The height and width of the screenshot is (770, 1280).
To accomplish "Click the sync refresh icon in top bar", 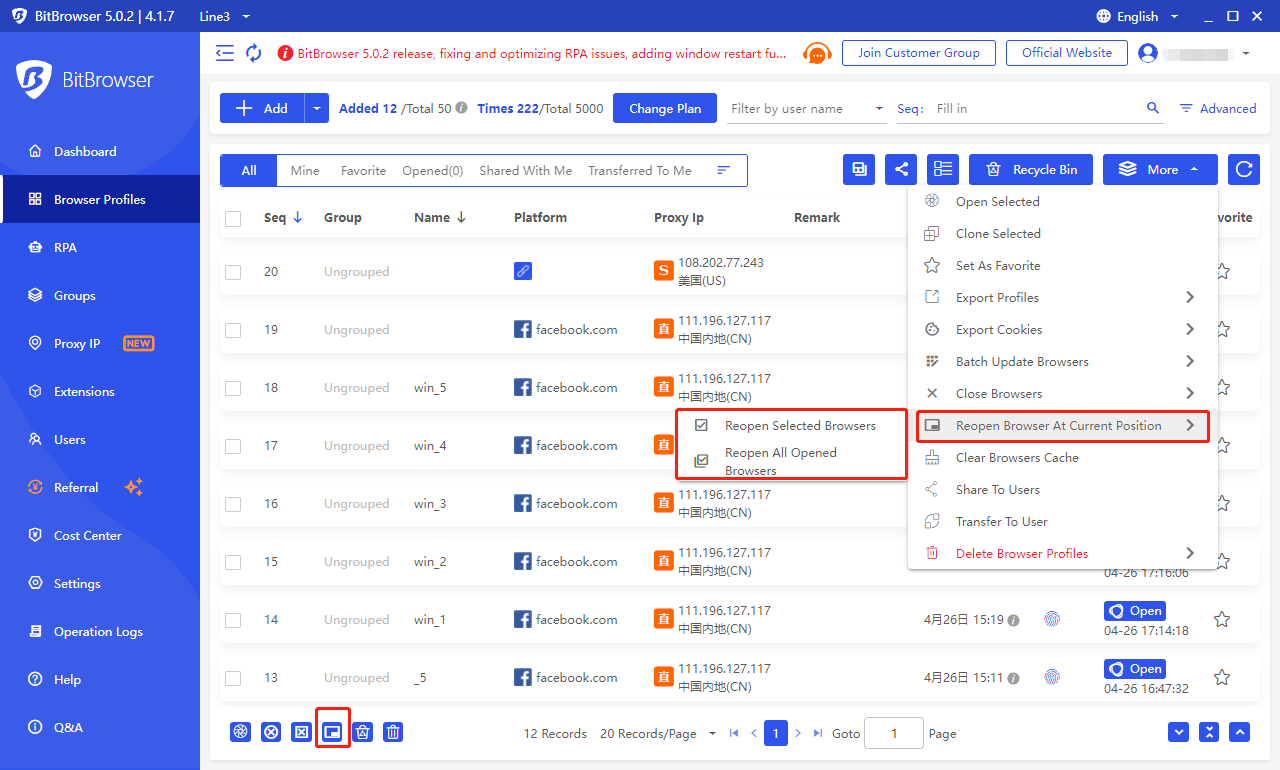I will click(254, 53).
